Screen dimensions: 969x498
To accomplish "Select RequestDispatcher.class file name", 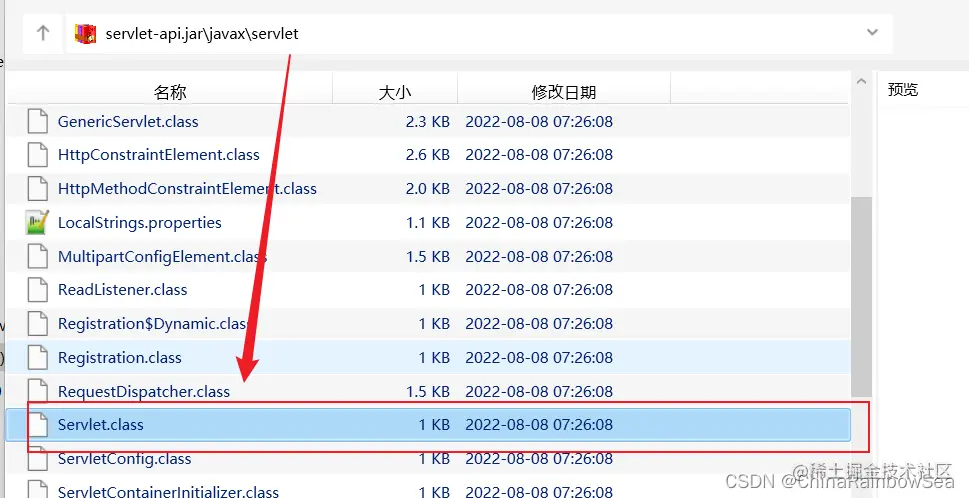I will tap(144, 392).
